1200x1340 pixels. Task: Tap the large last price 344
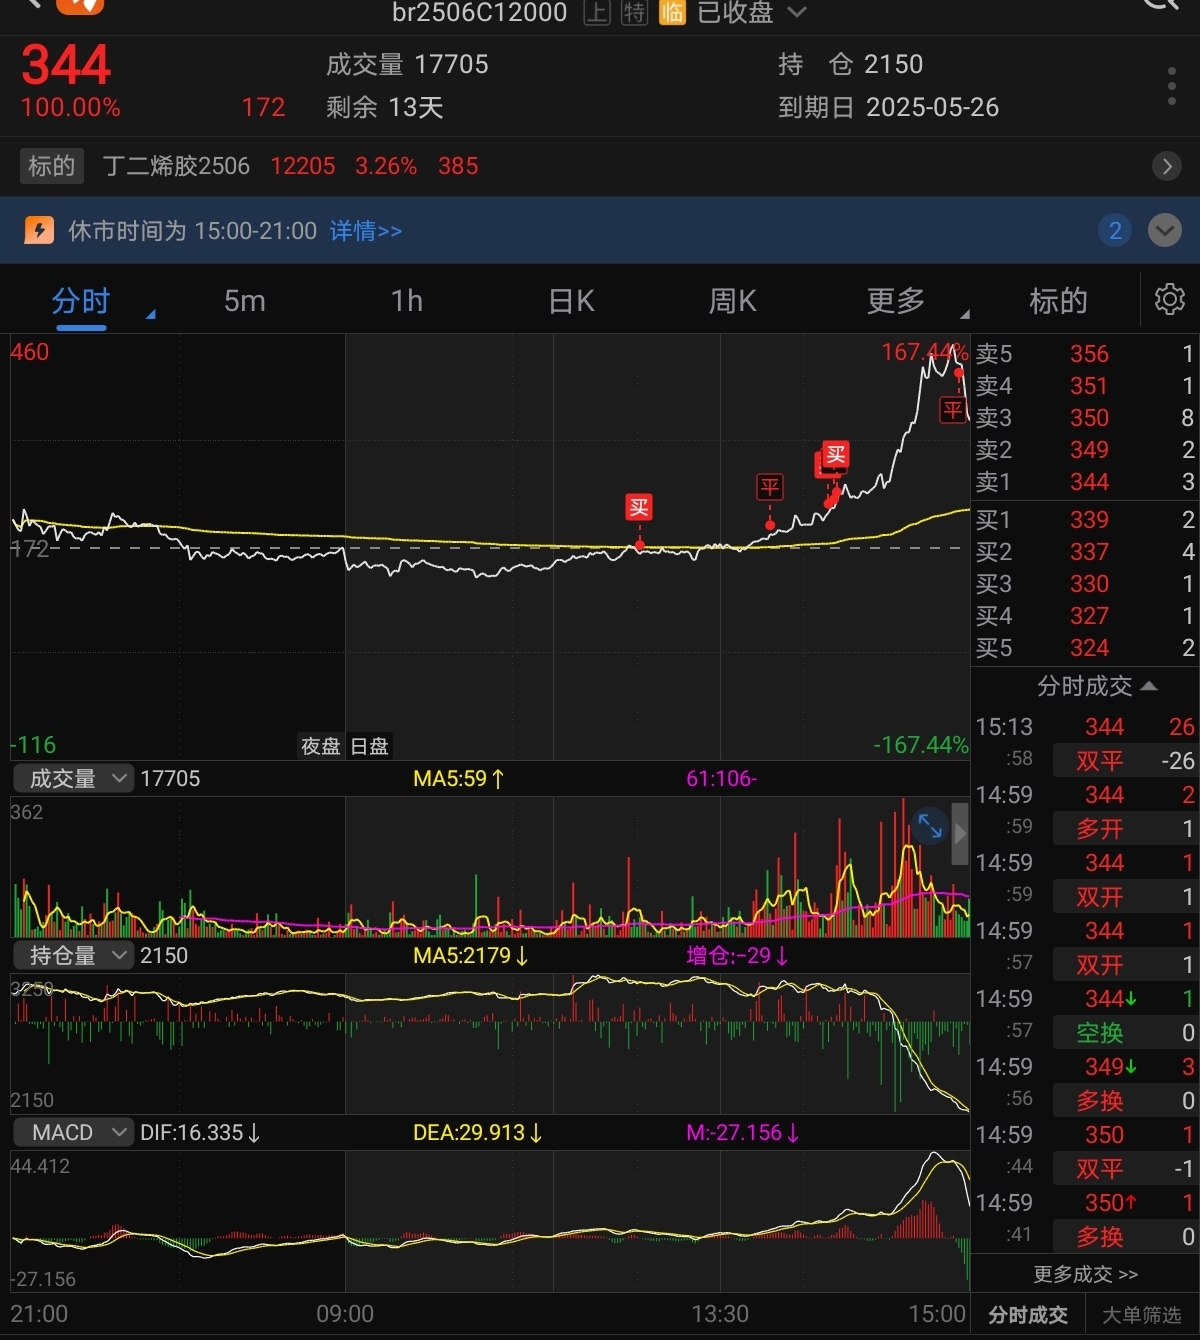pos(66,65)
